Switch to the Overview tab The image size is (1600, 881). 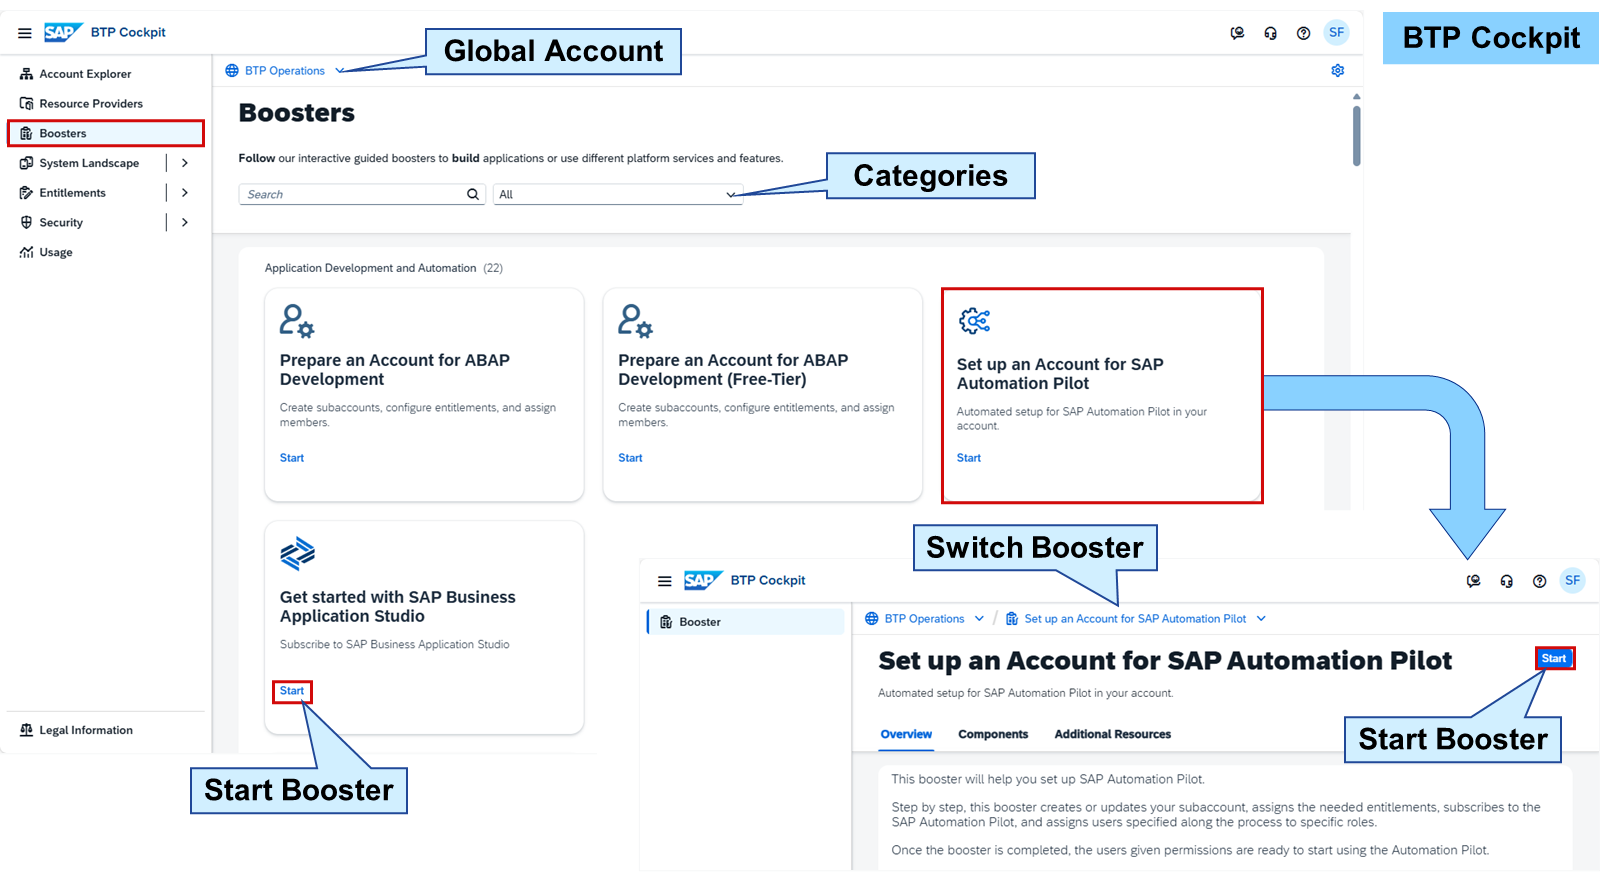906,735
